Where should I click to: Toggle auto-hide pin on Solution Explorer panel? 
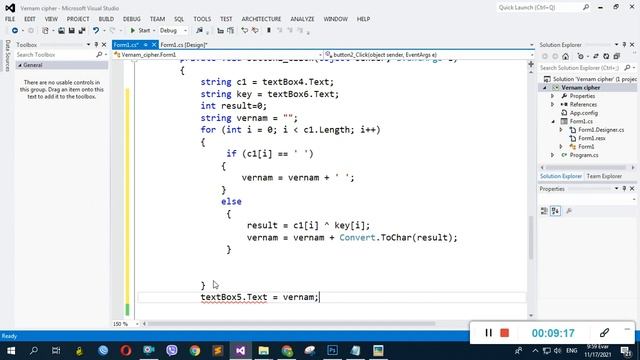tap(624, 44)
